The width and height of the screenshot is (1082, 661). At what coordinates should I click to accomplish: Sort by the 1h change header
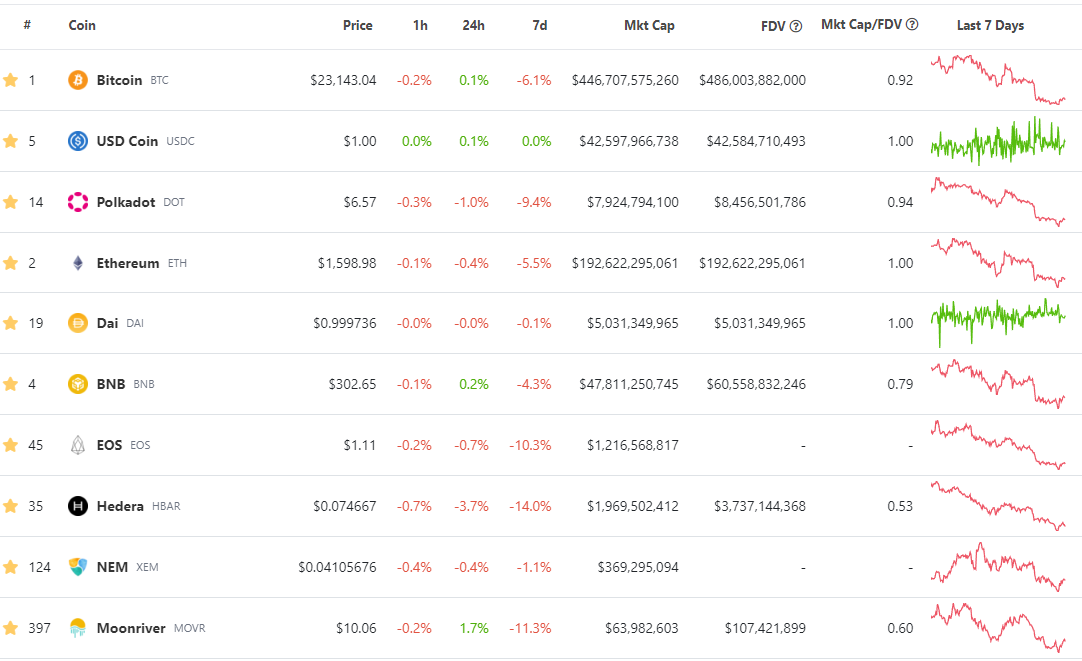[420, 25]
